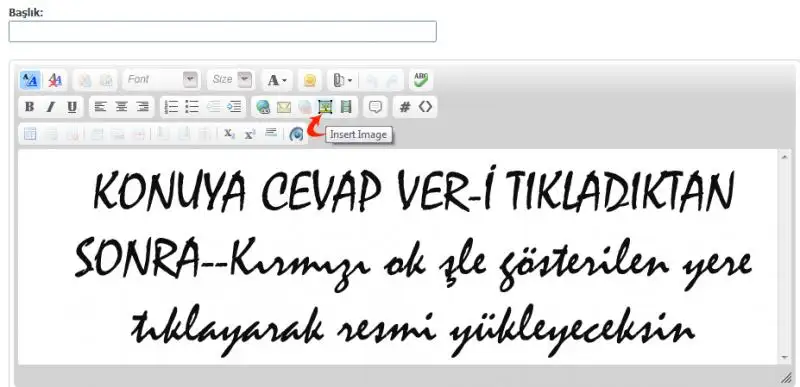The height and width of the screenshot is (387, 800).
Task: Align text to the left
Action: 101,107
